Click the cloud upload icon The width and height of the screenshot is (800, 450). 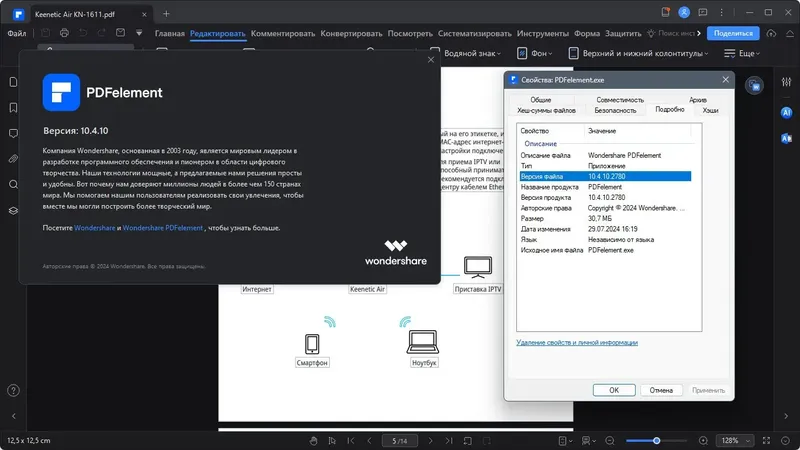(771, 33)
